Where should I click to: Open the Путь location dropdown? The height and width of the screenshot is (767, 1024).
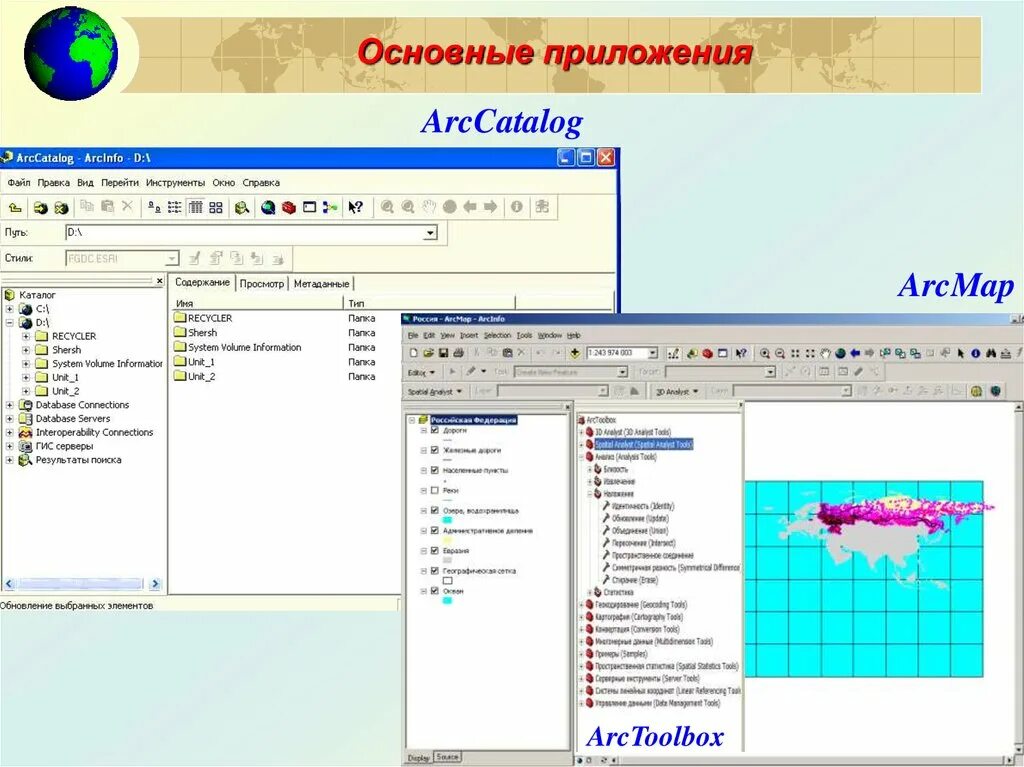point(430,233)
